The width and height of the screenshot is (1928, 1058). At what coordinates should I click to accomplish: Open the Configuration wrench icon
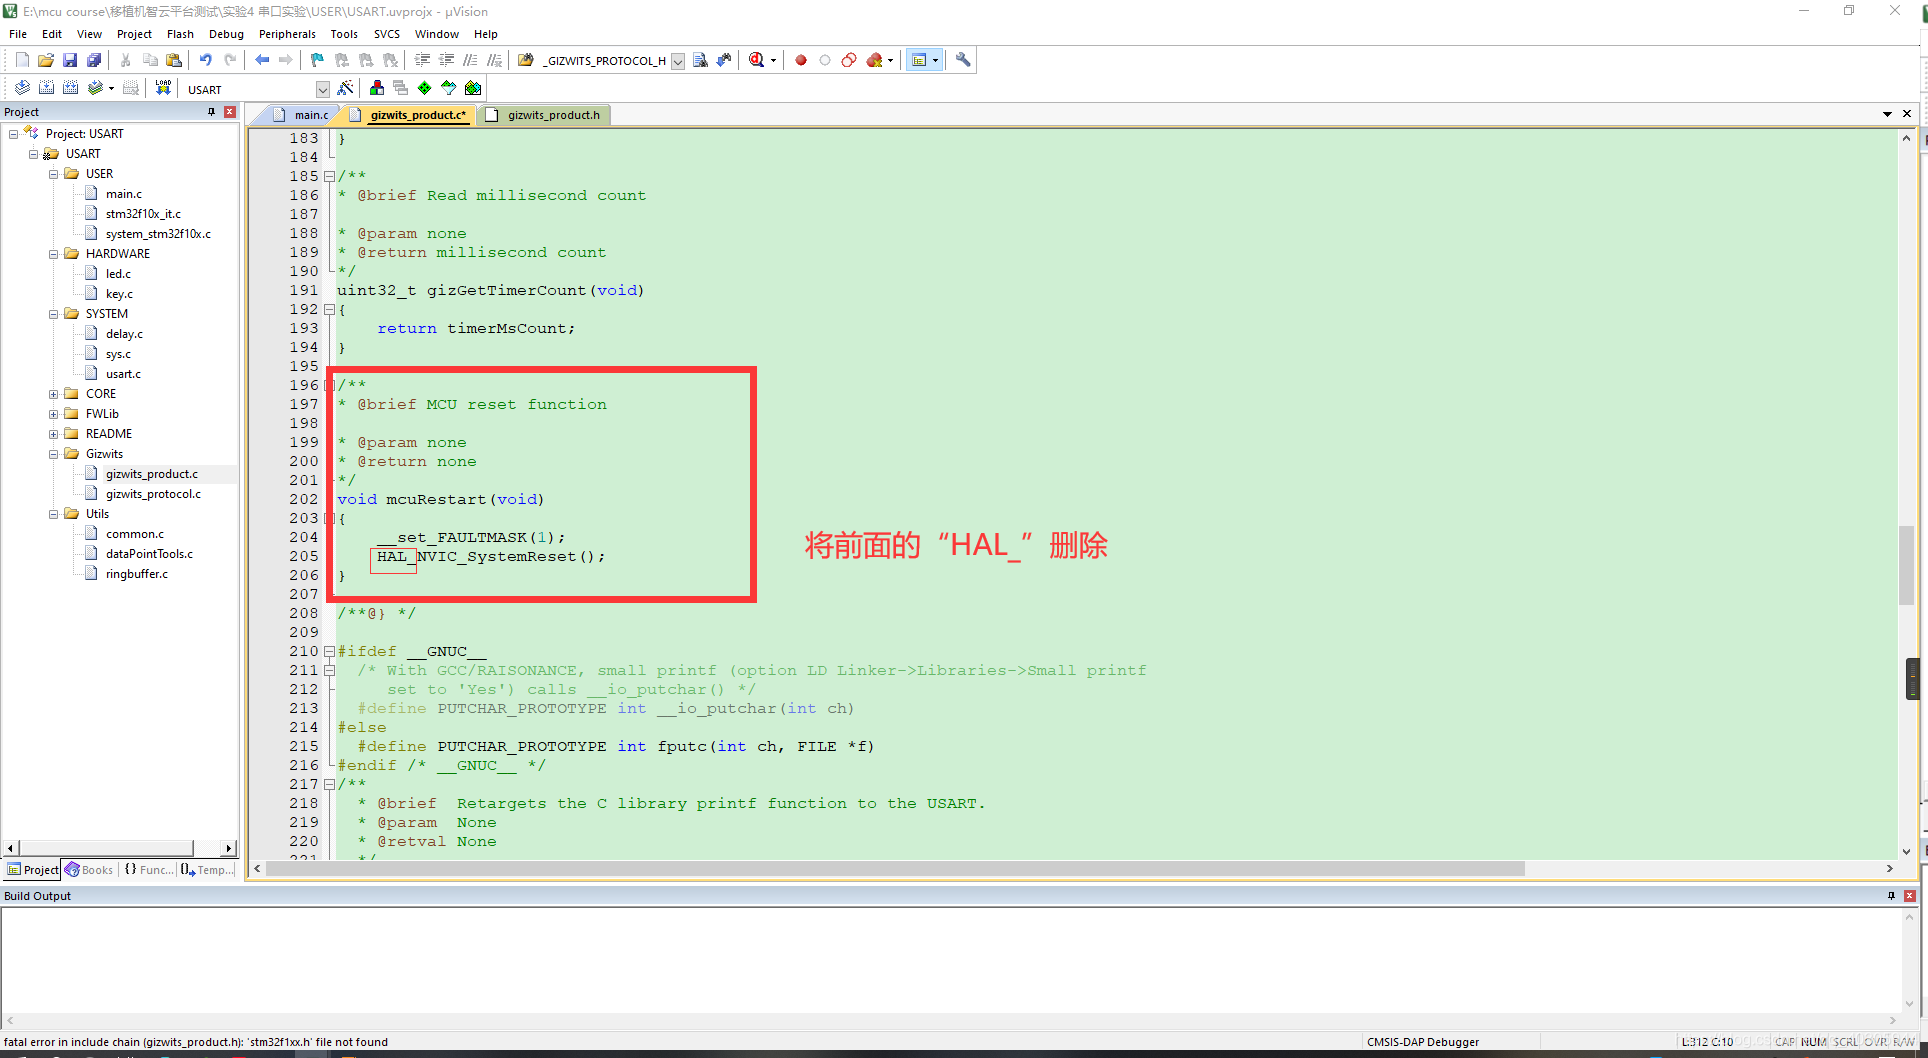[x=963, y=60]
